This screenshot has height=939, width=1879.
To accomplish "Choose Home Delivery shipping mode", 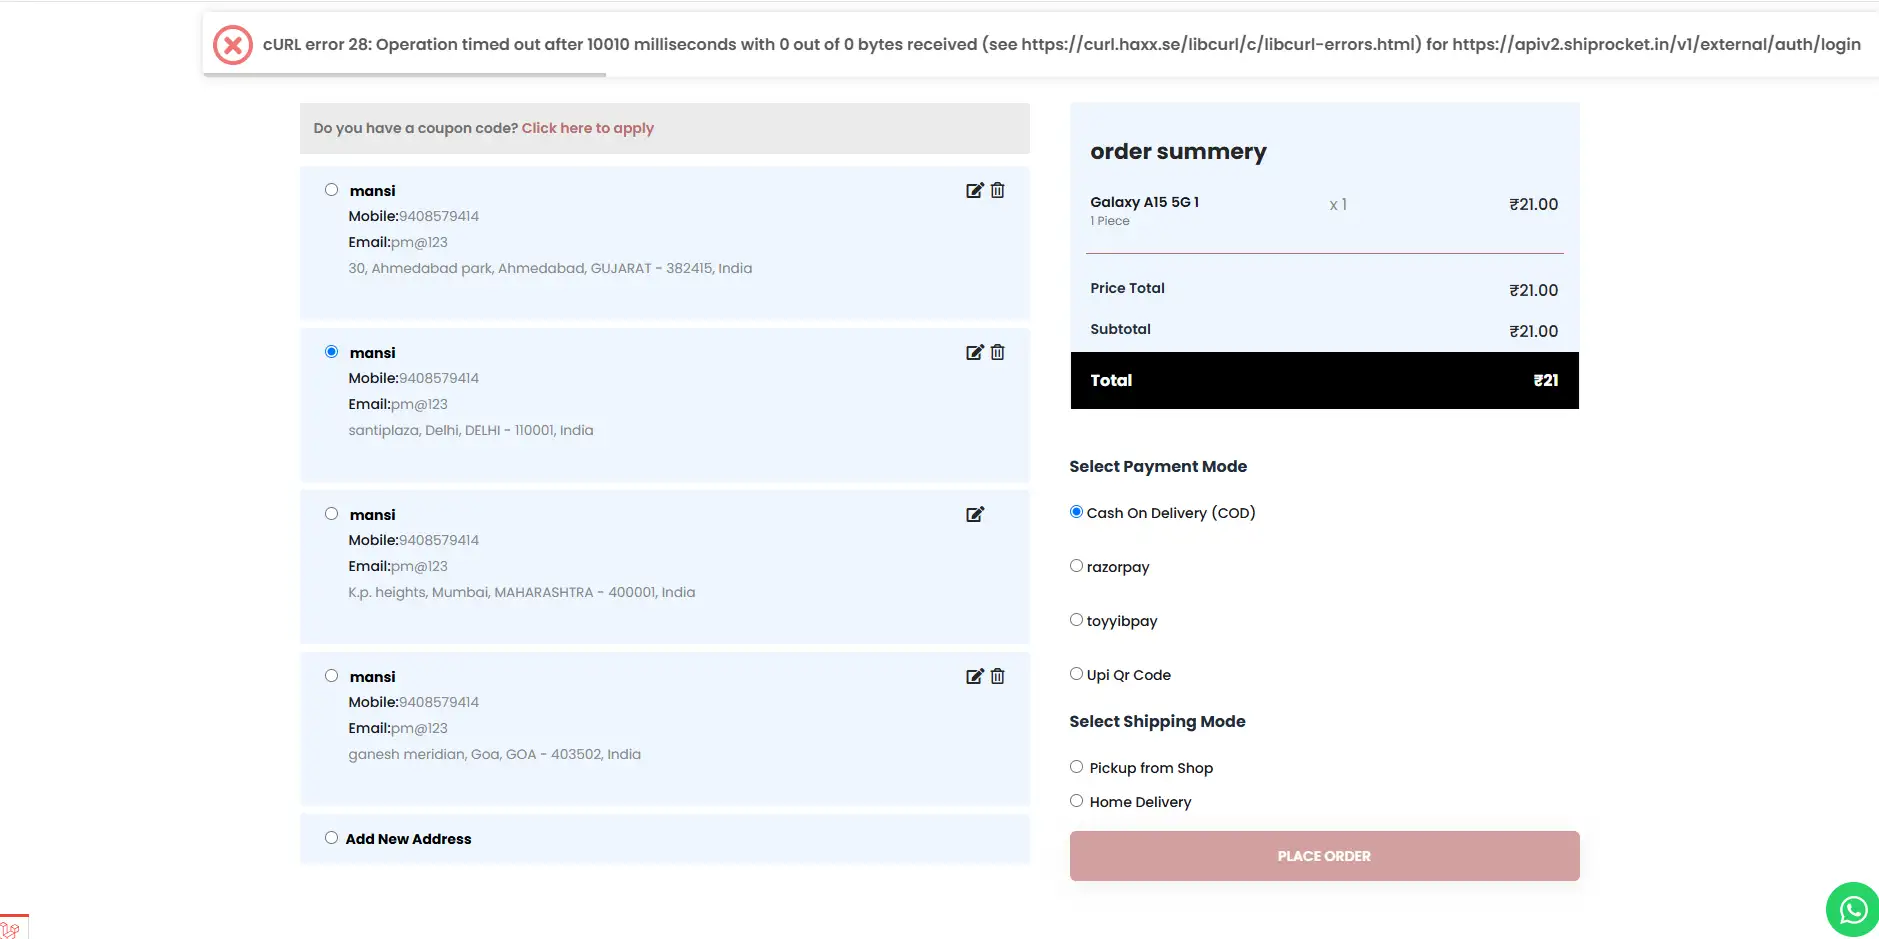I will 1076,801.
